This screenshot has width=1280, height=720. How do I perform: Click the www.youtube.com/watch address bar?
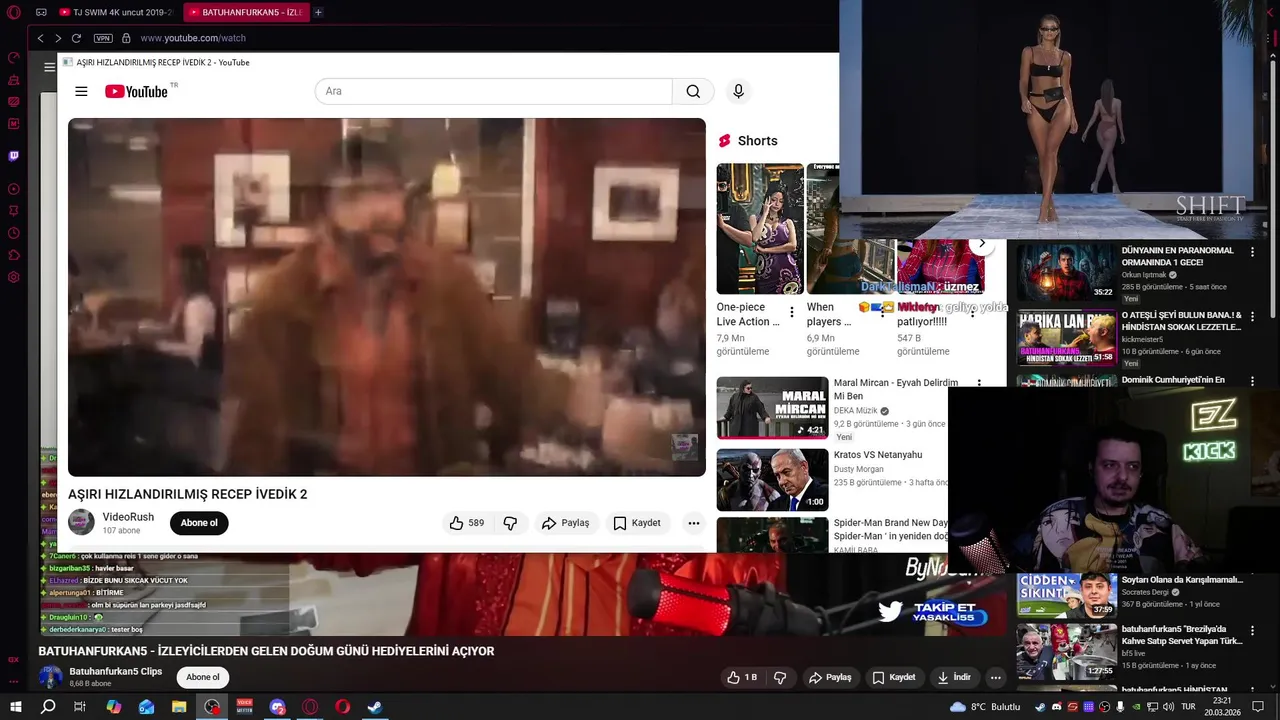tap(193, 38)
